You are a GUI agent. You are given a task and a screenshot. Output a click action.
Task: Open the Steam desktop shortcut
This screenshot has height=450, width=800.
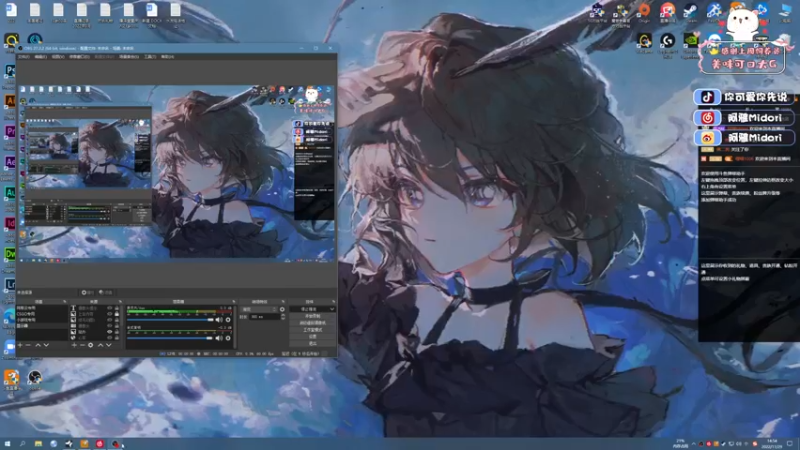point(690,12)
